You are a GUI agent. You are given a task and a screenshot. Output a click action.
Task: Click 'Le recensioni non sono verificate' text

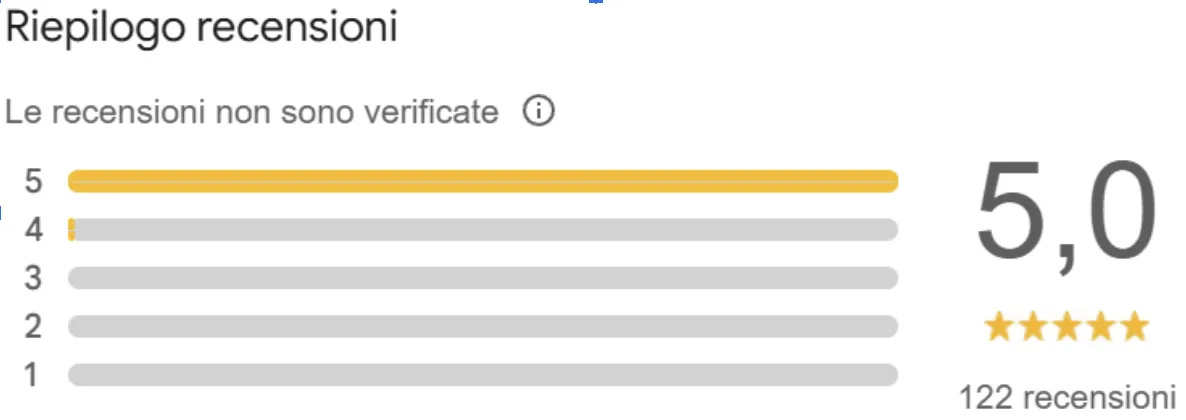click(251, 113)
